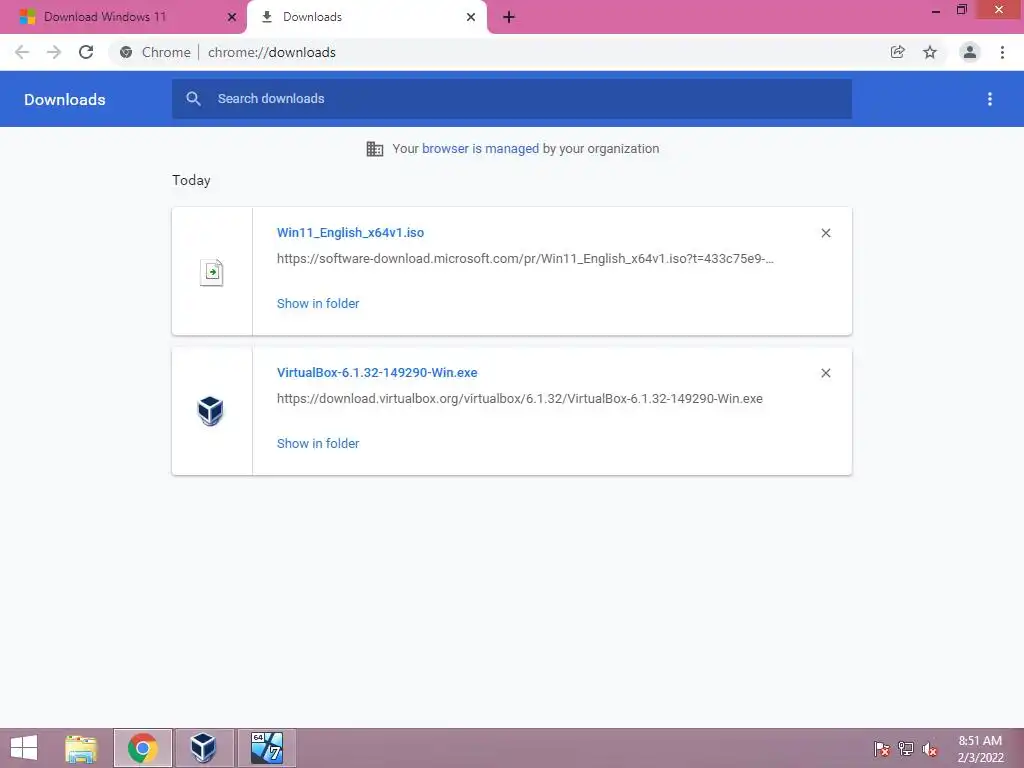Open the Windows Start button
This screenshot has height=768, width=1024.
coord(24,748)
